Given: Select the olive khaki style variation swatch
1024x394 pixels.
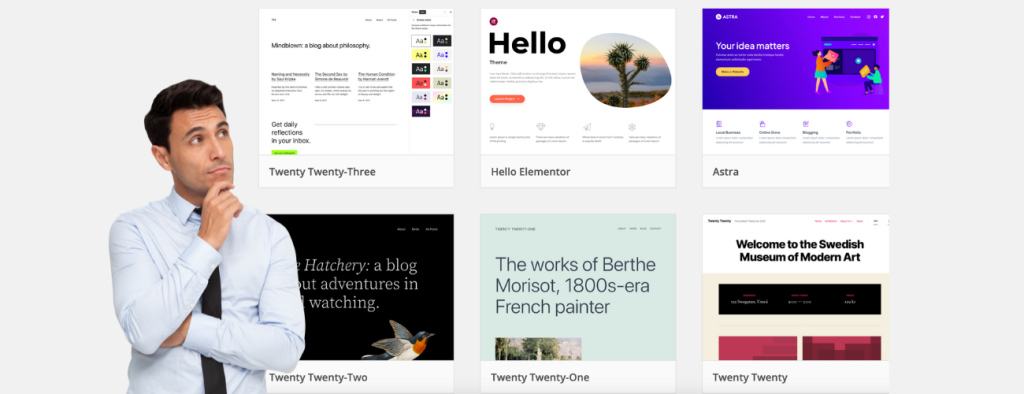Looking at the screenshot, I should (442, 83).
